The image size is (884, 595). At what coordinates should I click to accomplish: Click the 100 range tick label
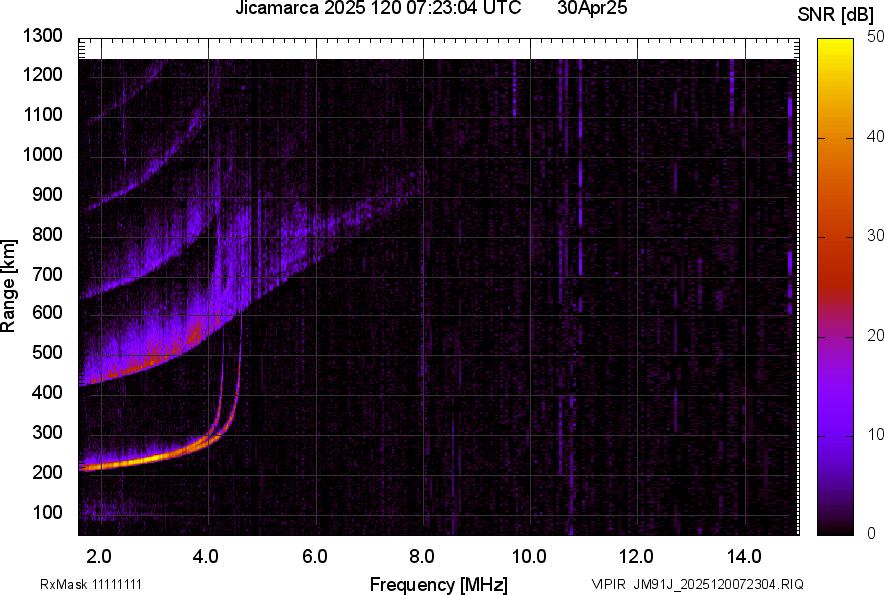[x=47, y=512]
